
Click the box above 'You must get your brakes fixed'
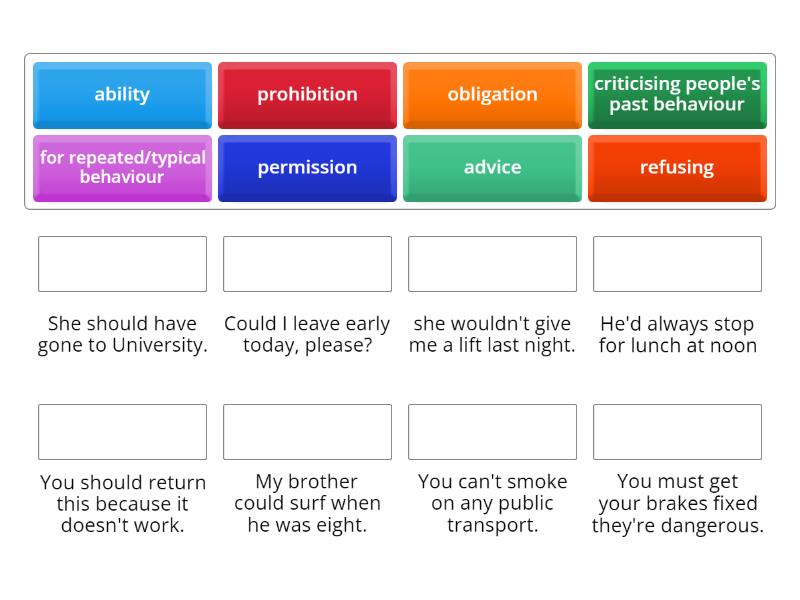click(677, 432)
